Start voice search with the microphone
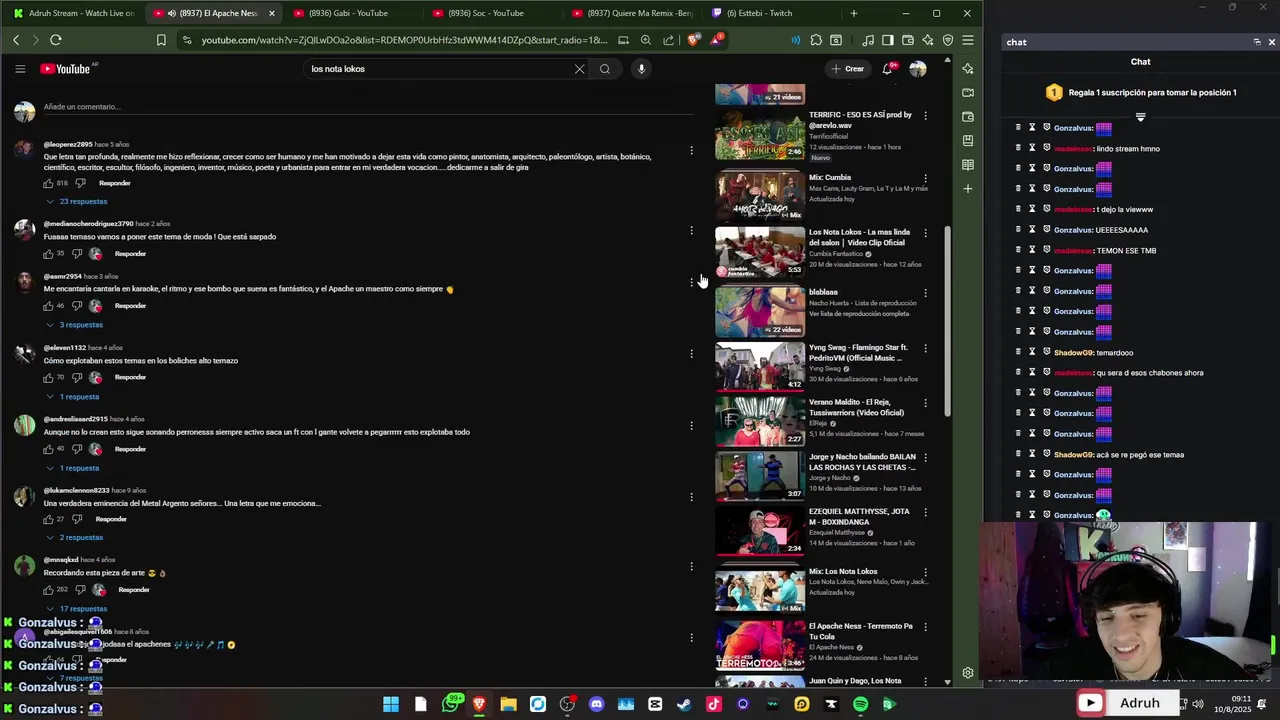The width and height of the screenshot is (1280, 720). click(641, 69)
